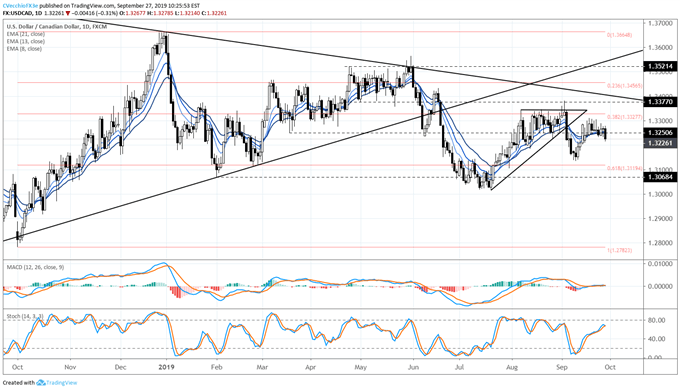This screenshot has width=680, height=390.
Task: Click the 1.28000 price axis value
Action: 661,243
